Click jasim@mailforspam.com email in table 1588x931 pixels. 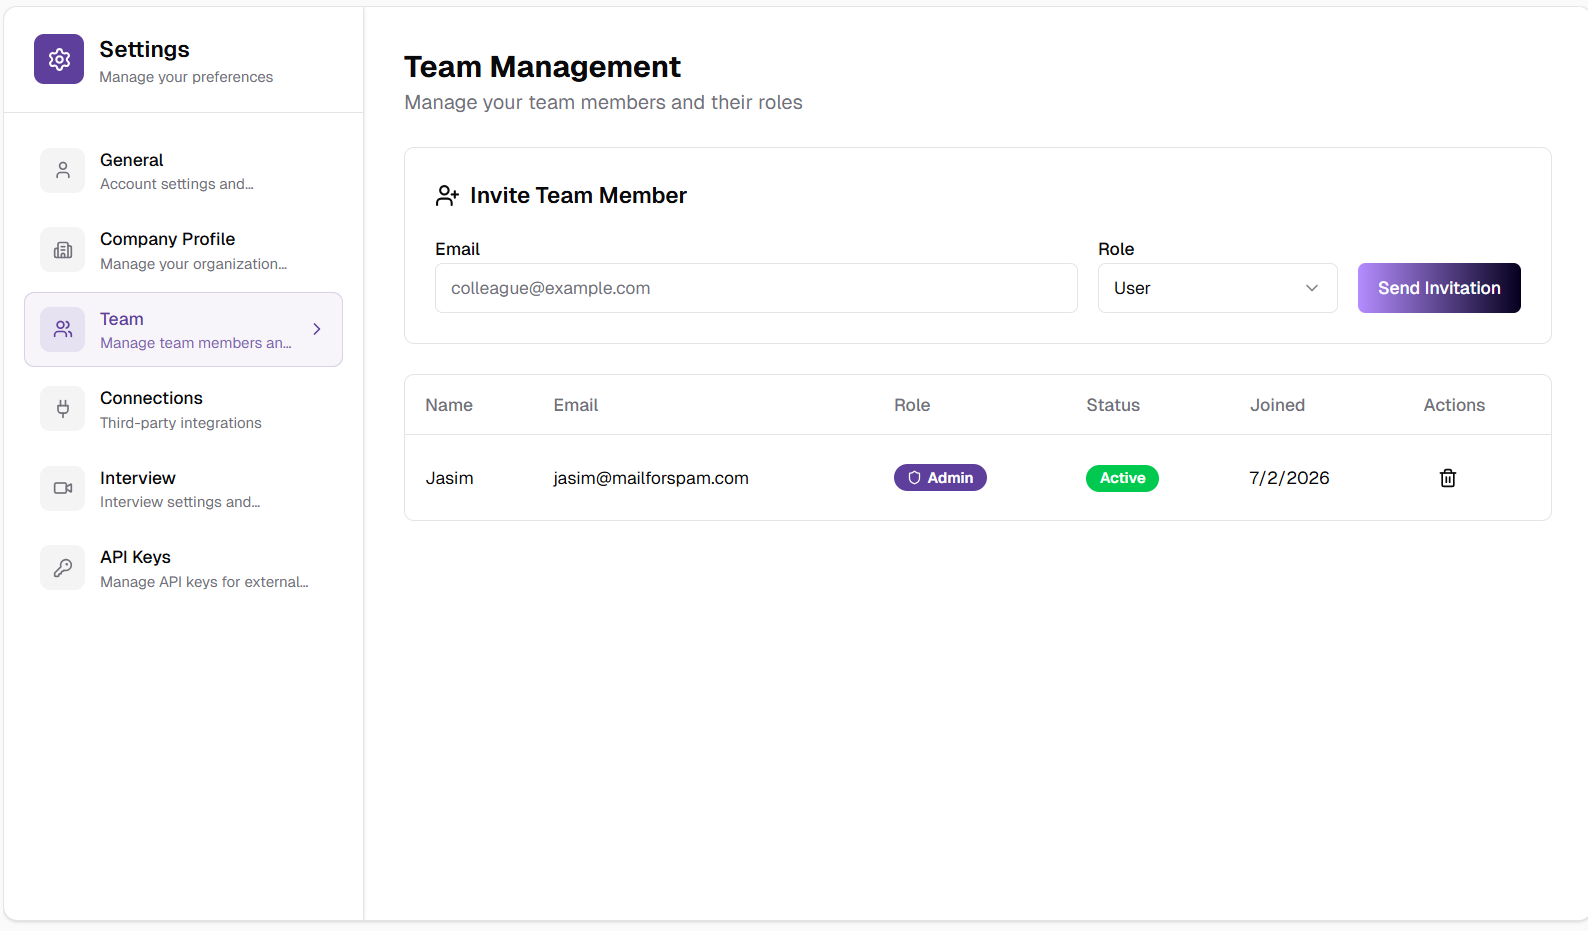tap(651, 478)
